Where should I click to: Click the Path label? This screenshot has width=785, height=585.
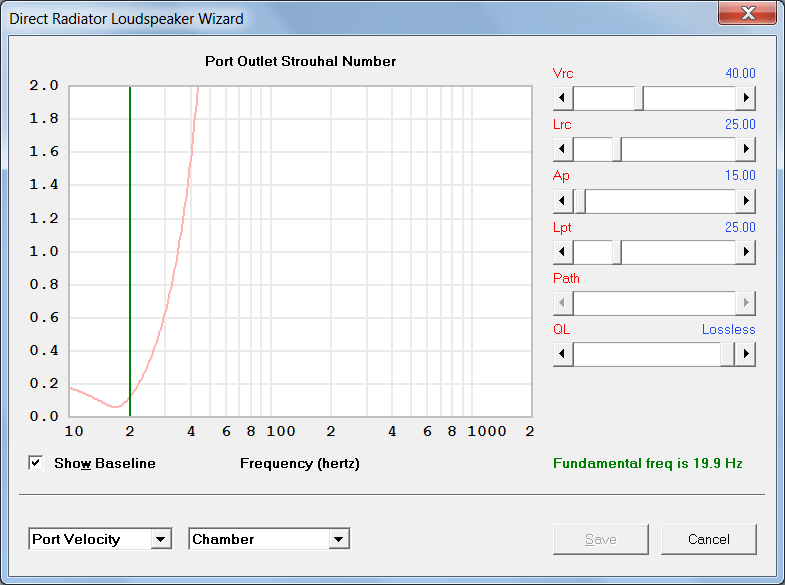566,278
